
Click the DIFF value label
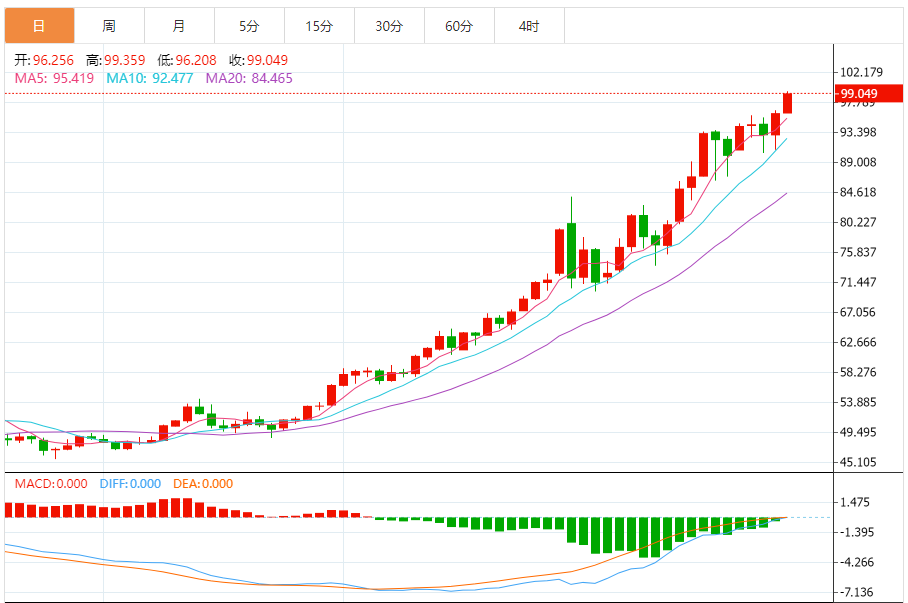[x=130, y=484]
